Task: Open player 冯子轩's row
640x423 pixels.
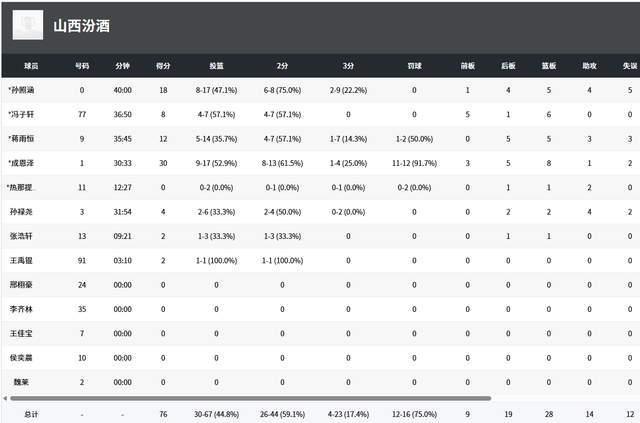Action: [x=26, y=115]
